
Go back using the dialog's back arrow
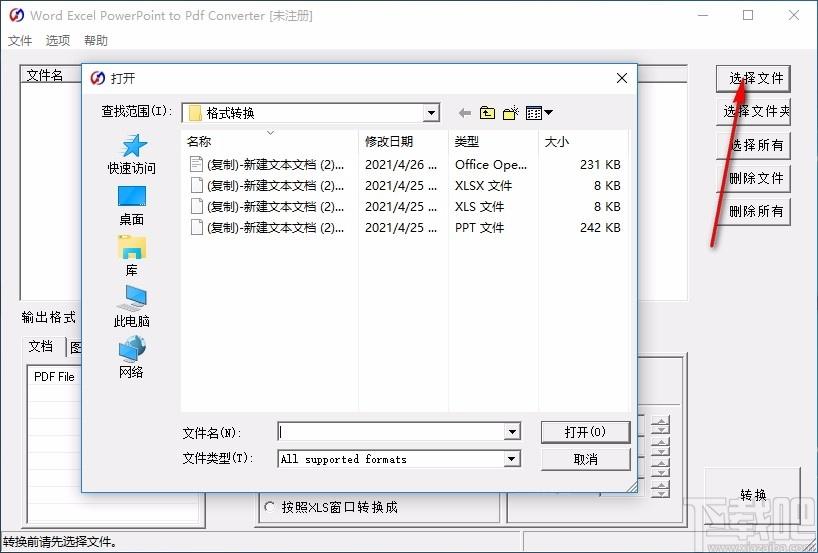tap(464, 113)
